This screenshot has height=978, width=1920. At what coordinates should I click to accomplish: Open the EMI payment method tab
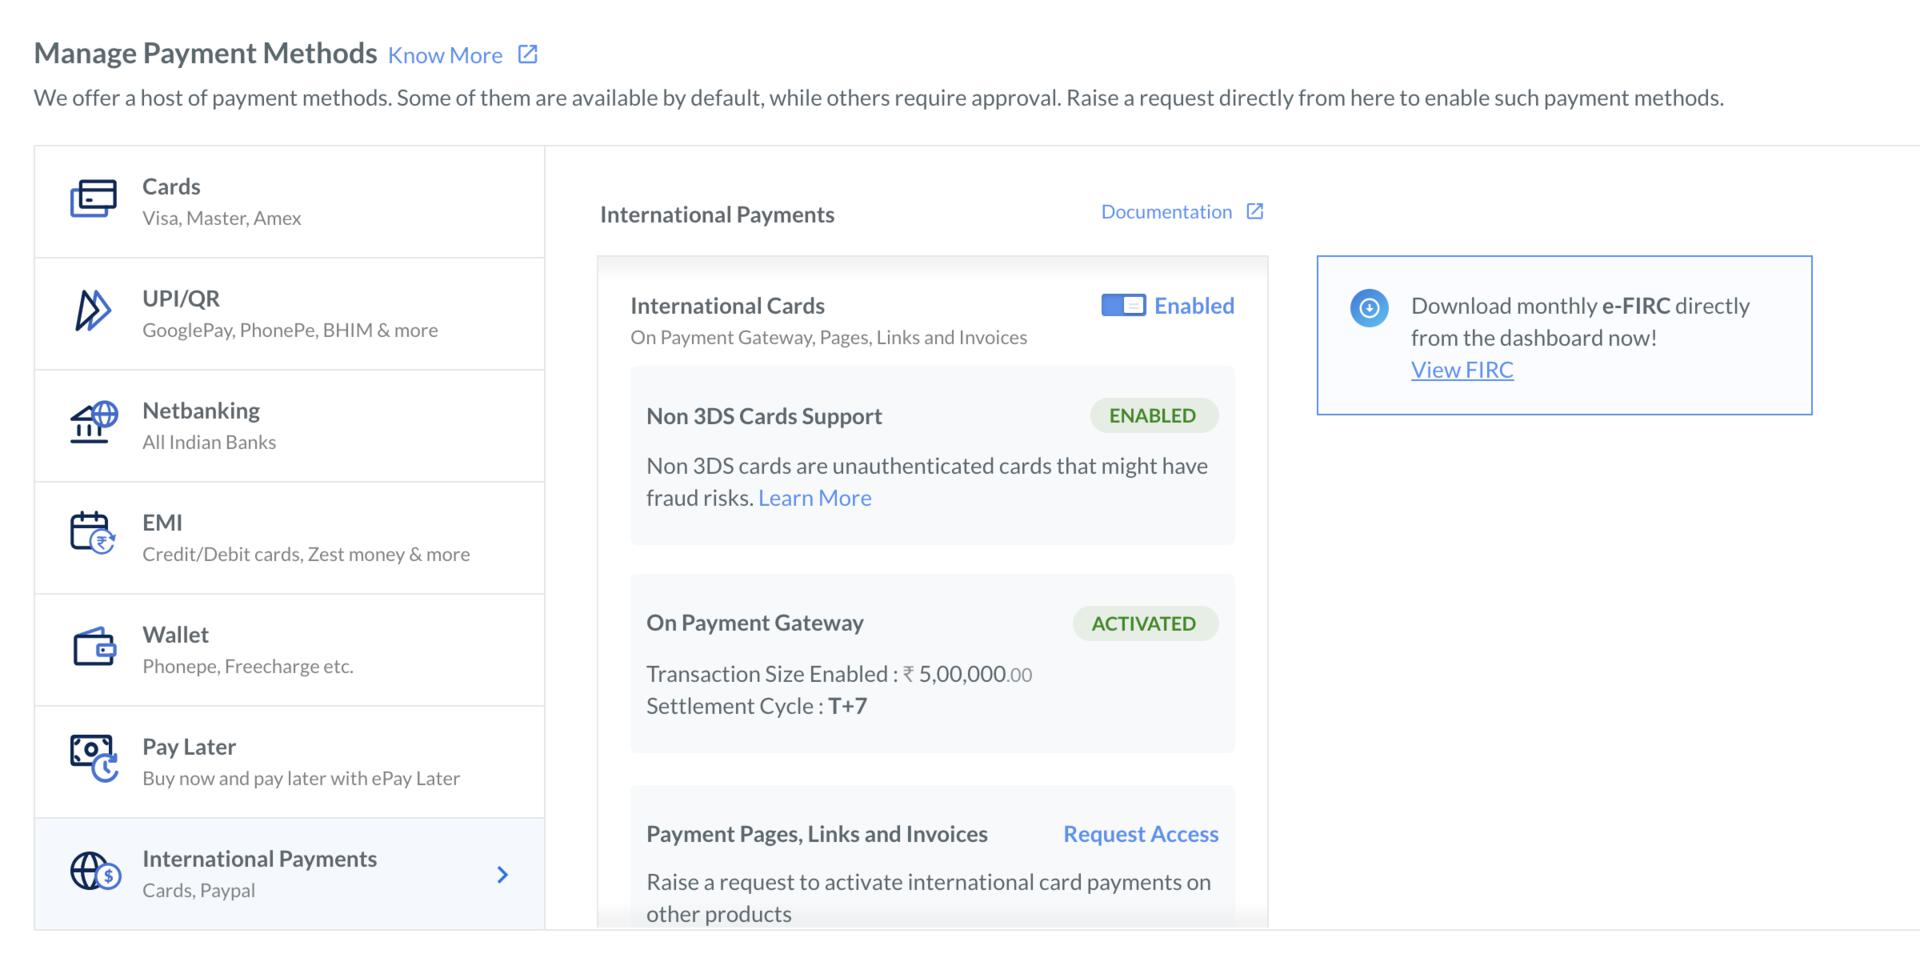click(x=290, y=538)
